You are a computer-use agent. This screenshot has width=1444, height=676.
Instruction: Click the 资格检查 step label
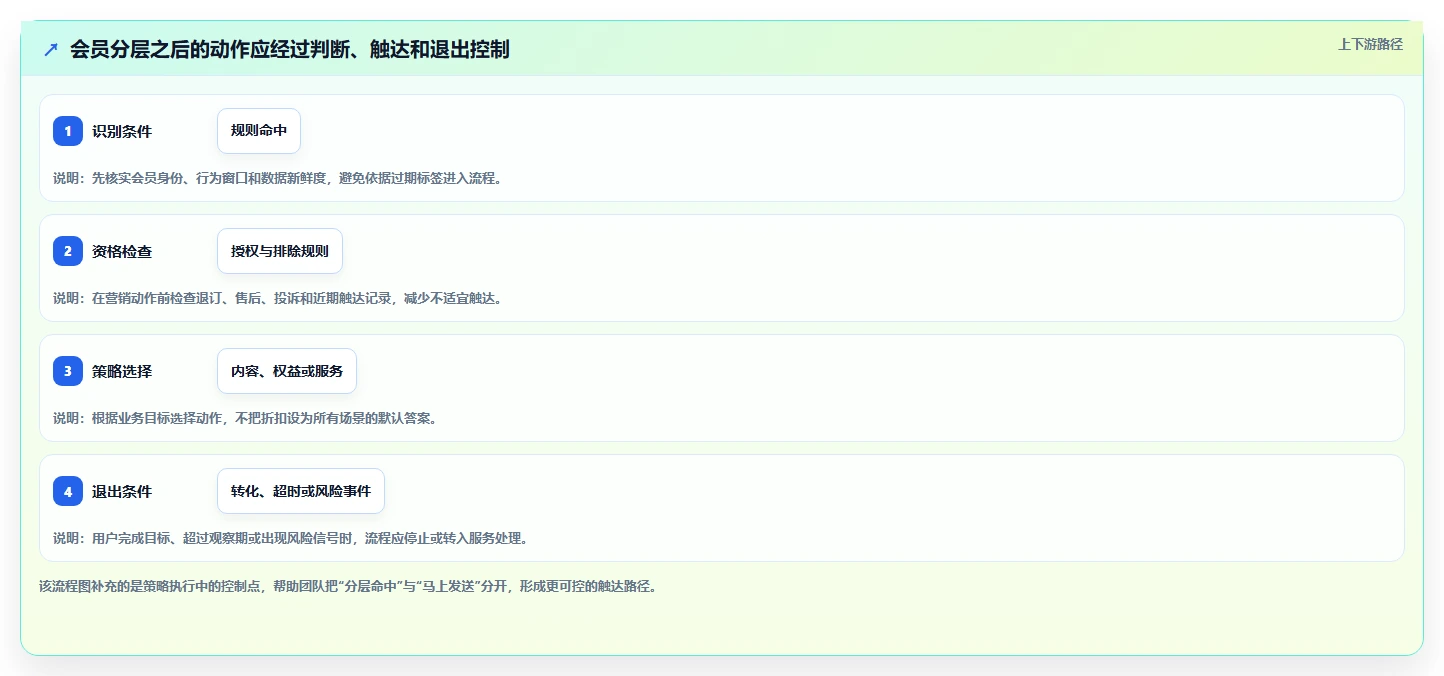(x=122, y=251)
